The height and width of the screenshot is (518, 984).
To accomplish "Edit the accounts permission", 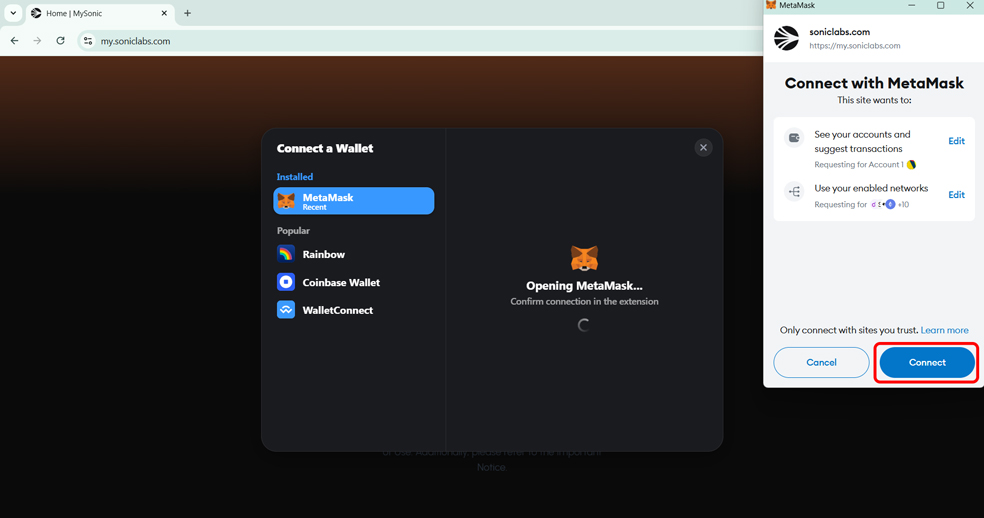I will point(956,141).
